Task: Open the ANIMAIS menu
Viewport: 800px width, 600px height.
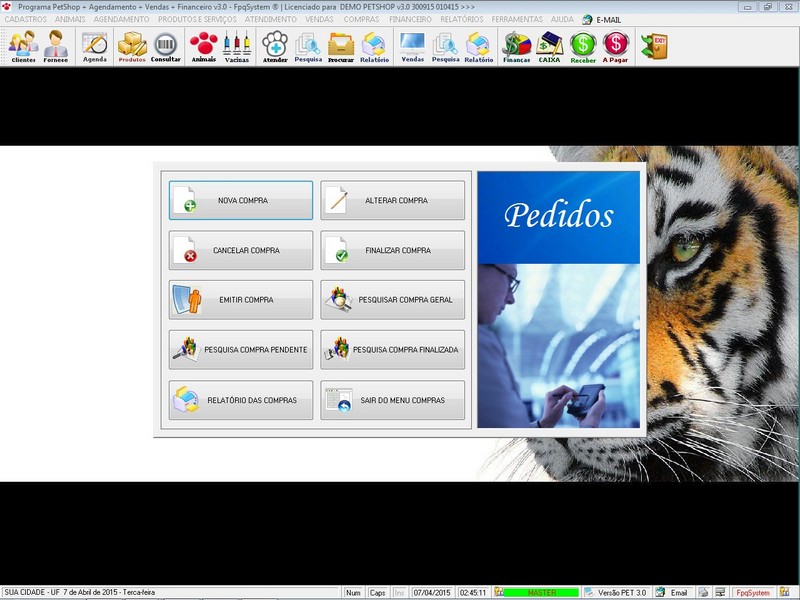Action: click(70, 19)
